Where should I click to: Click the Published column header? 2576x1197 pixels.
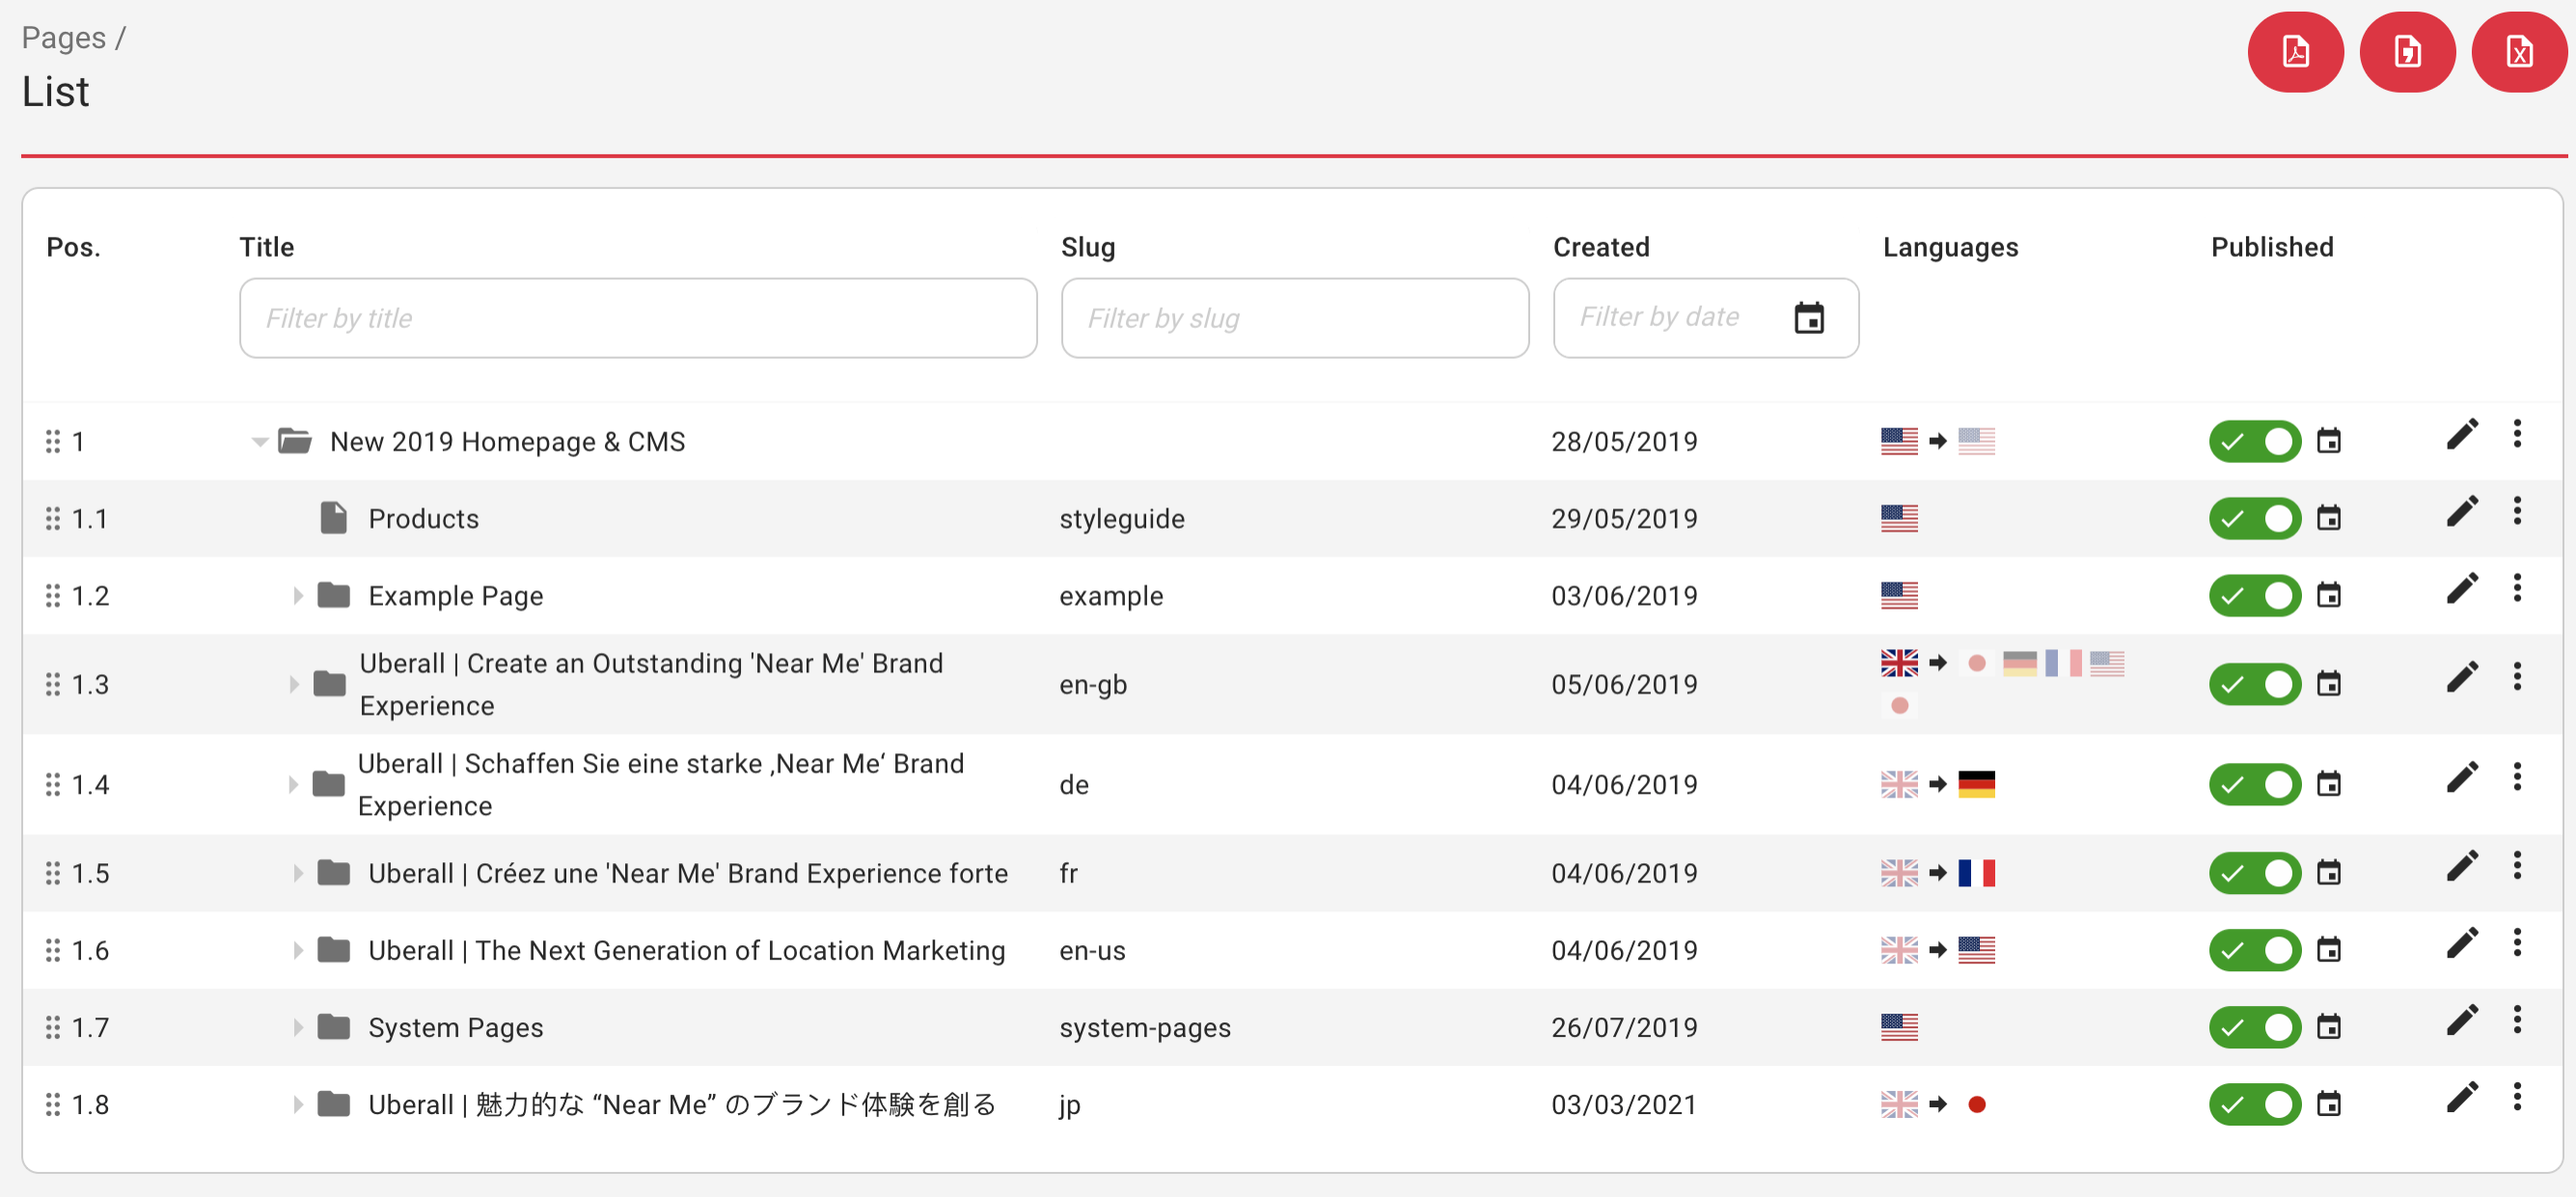(2272, 247)
